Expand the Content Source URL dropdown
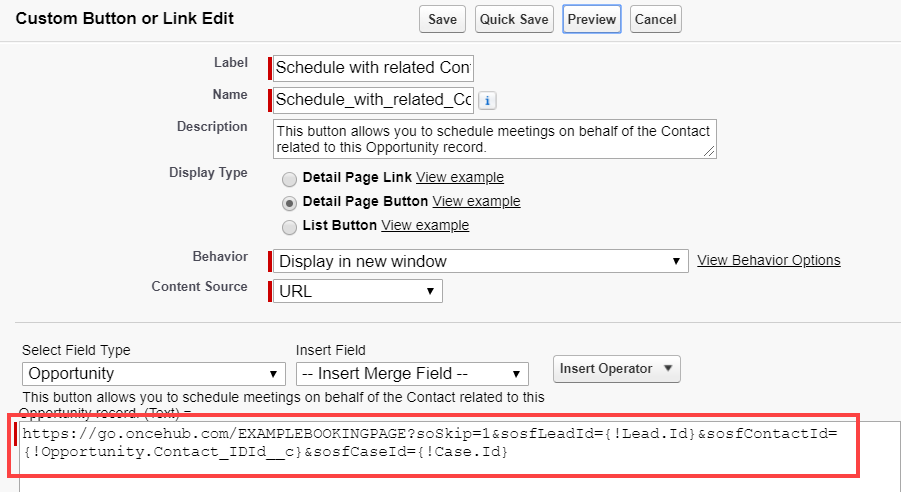 (x=357, y=290)
